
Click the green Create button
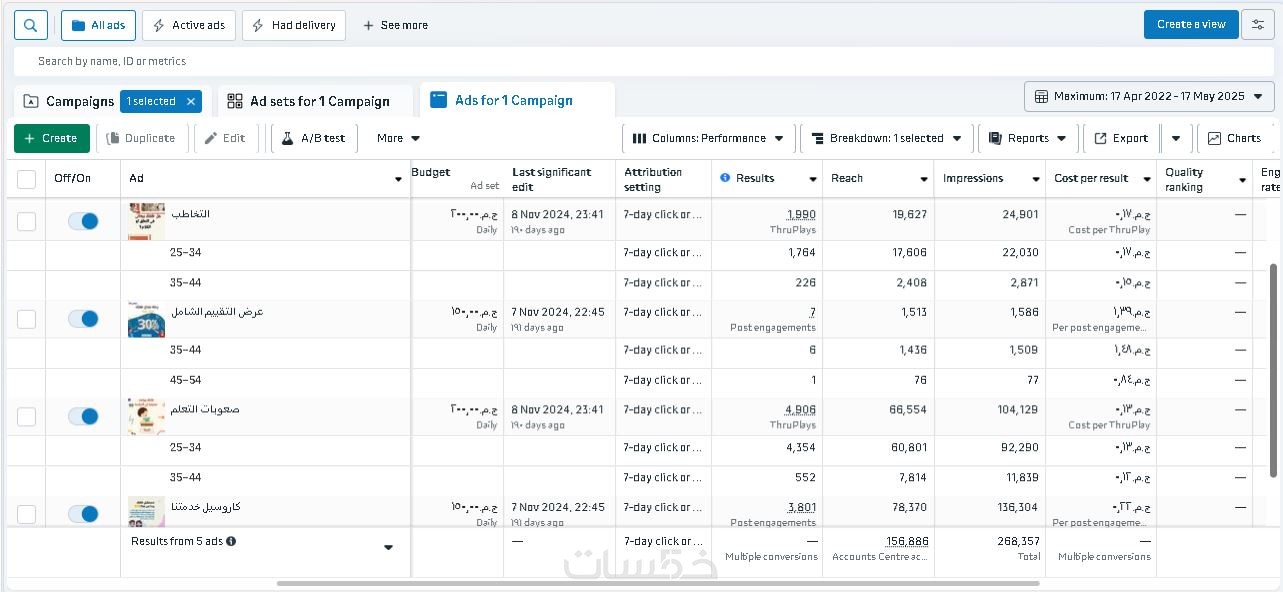coord(51,138)
